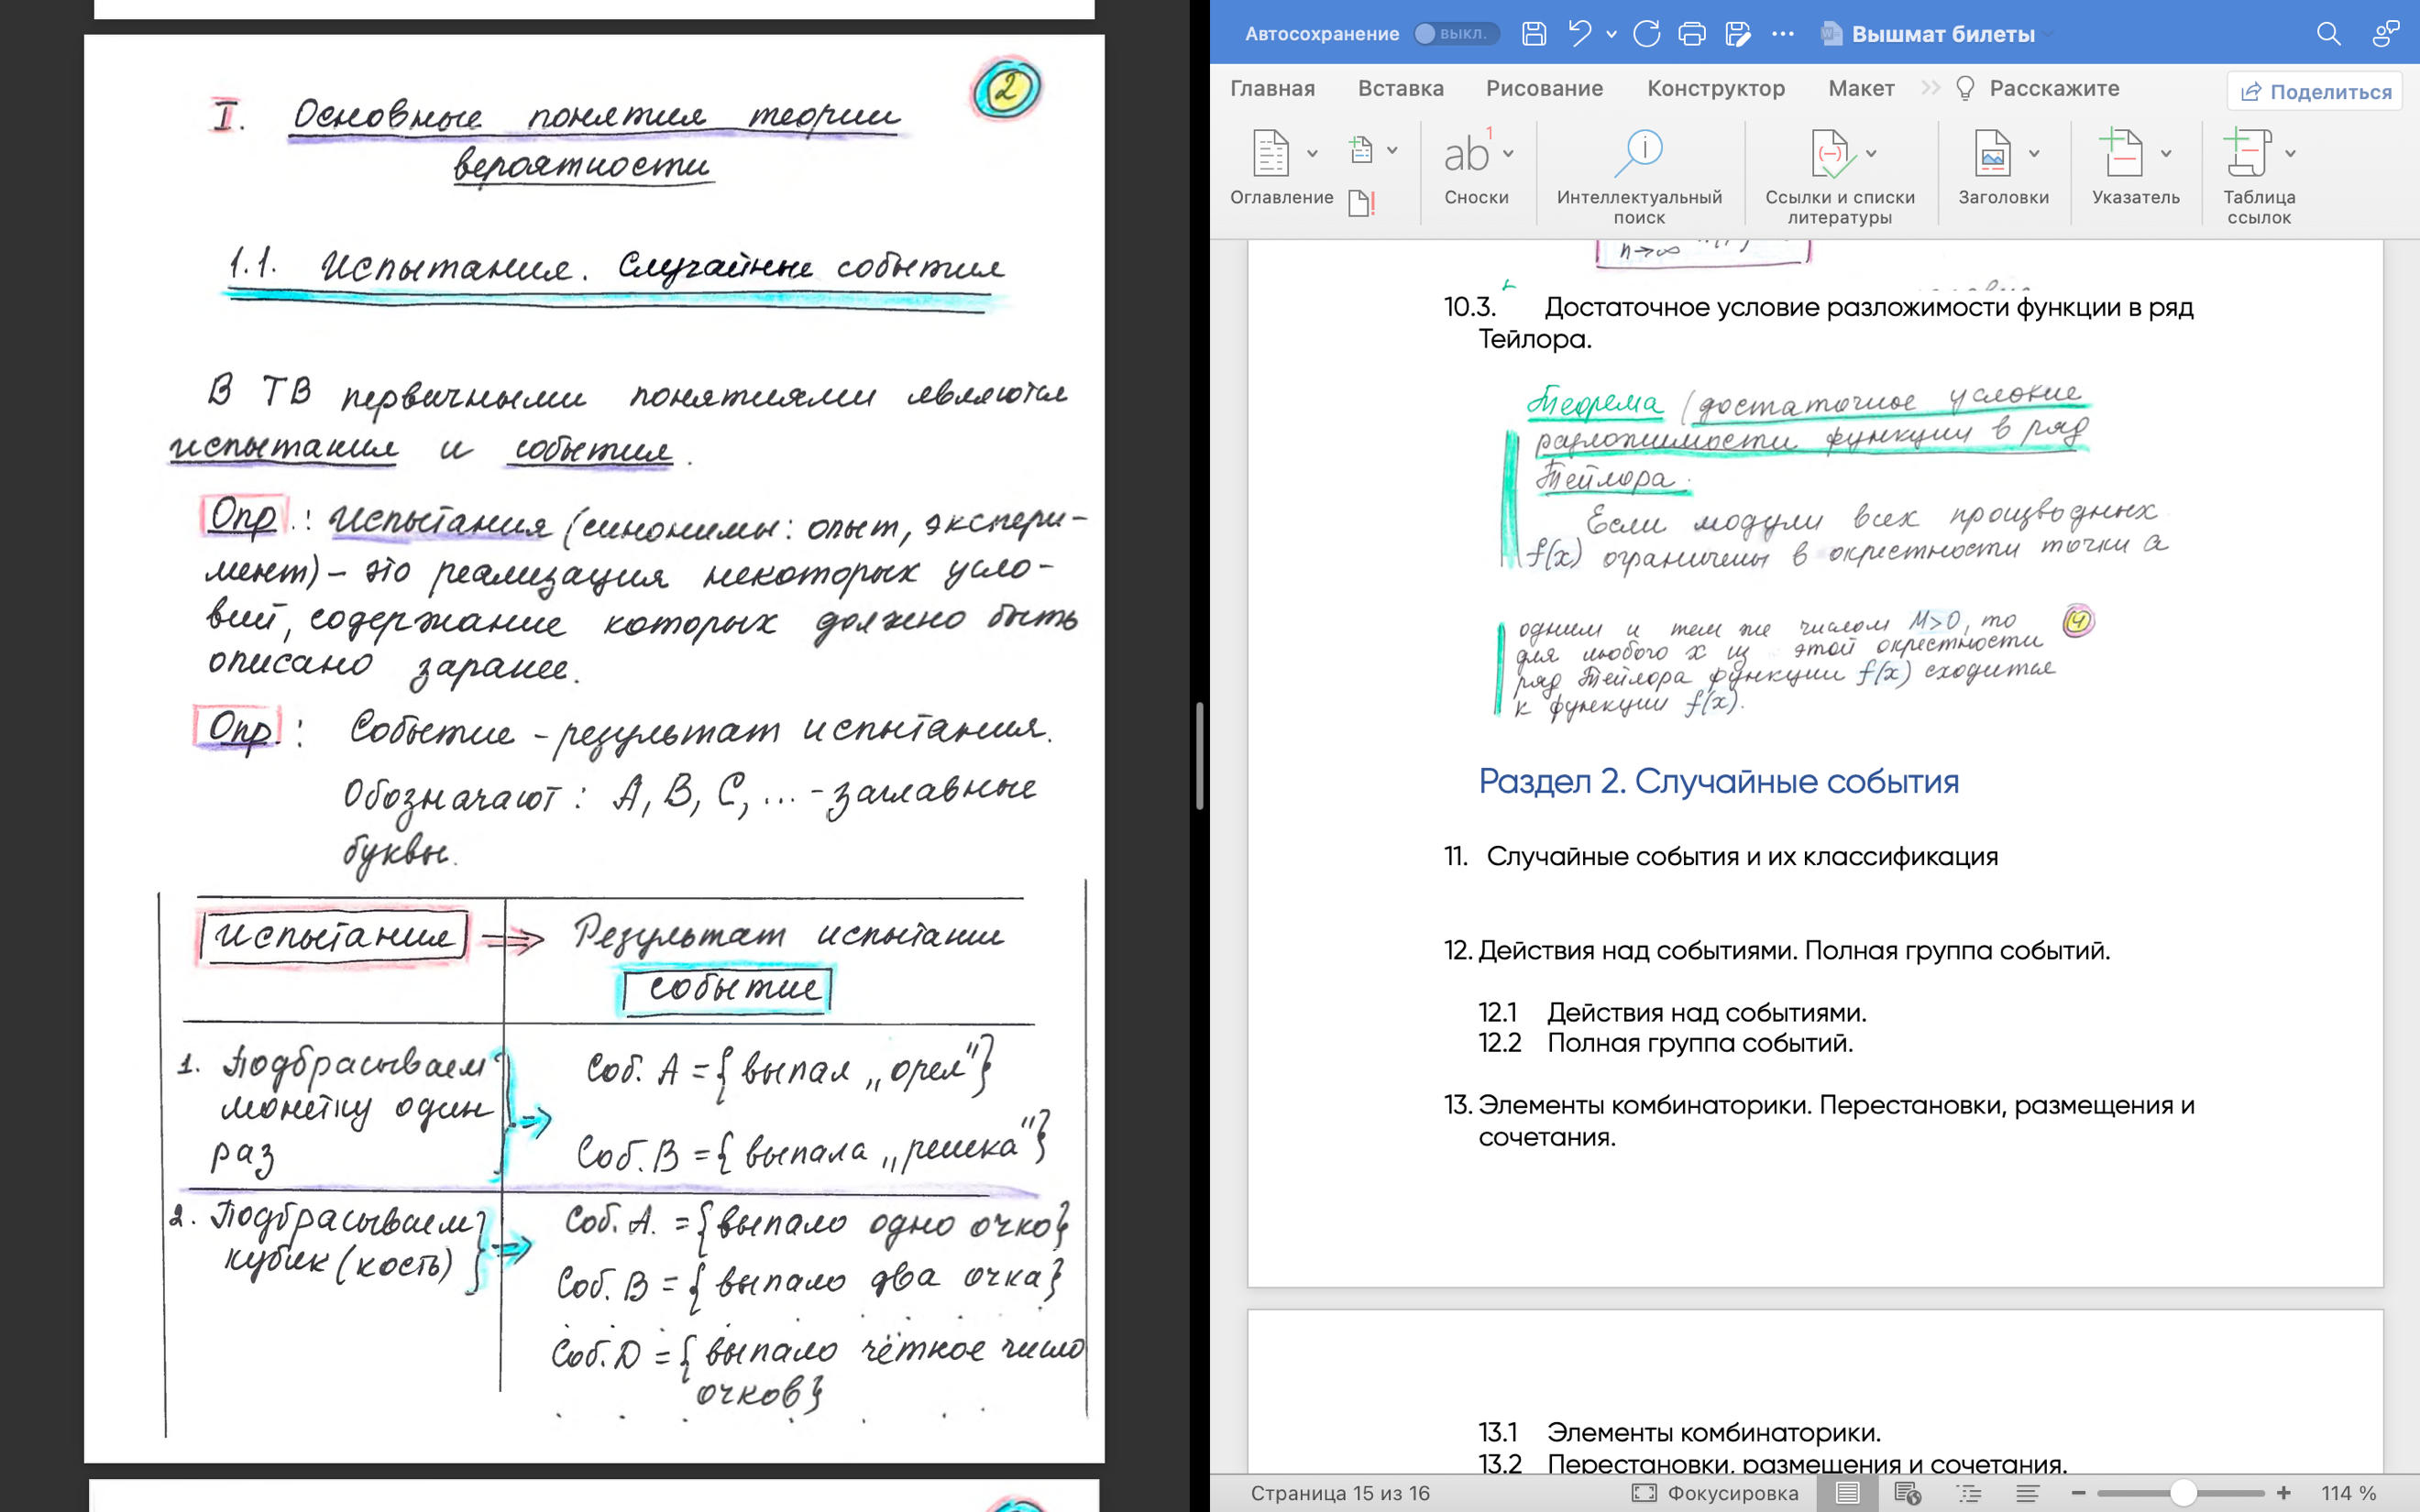Screen dimensions: 2420x1512
Task: Click the Сноски footnotes ab icon
Action: pyautogui.click(x=1467, y=153)
